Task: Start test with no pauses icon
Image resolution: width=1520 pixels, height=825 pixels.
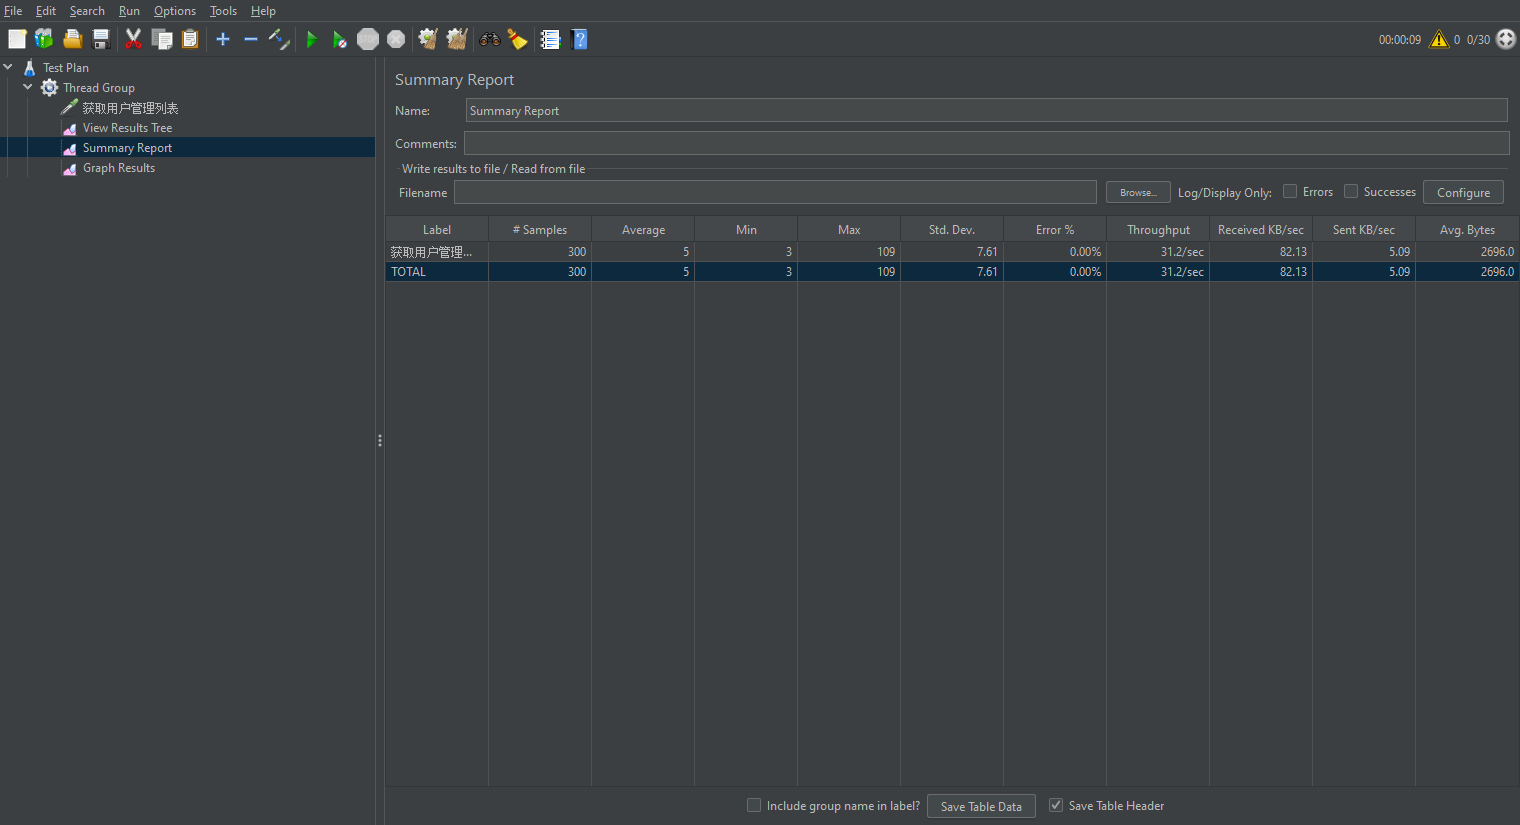Action: click(340, 39)
